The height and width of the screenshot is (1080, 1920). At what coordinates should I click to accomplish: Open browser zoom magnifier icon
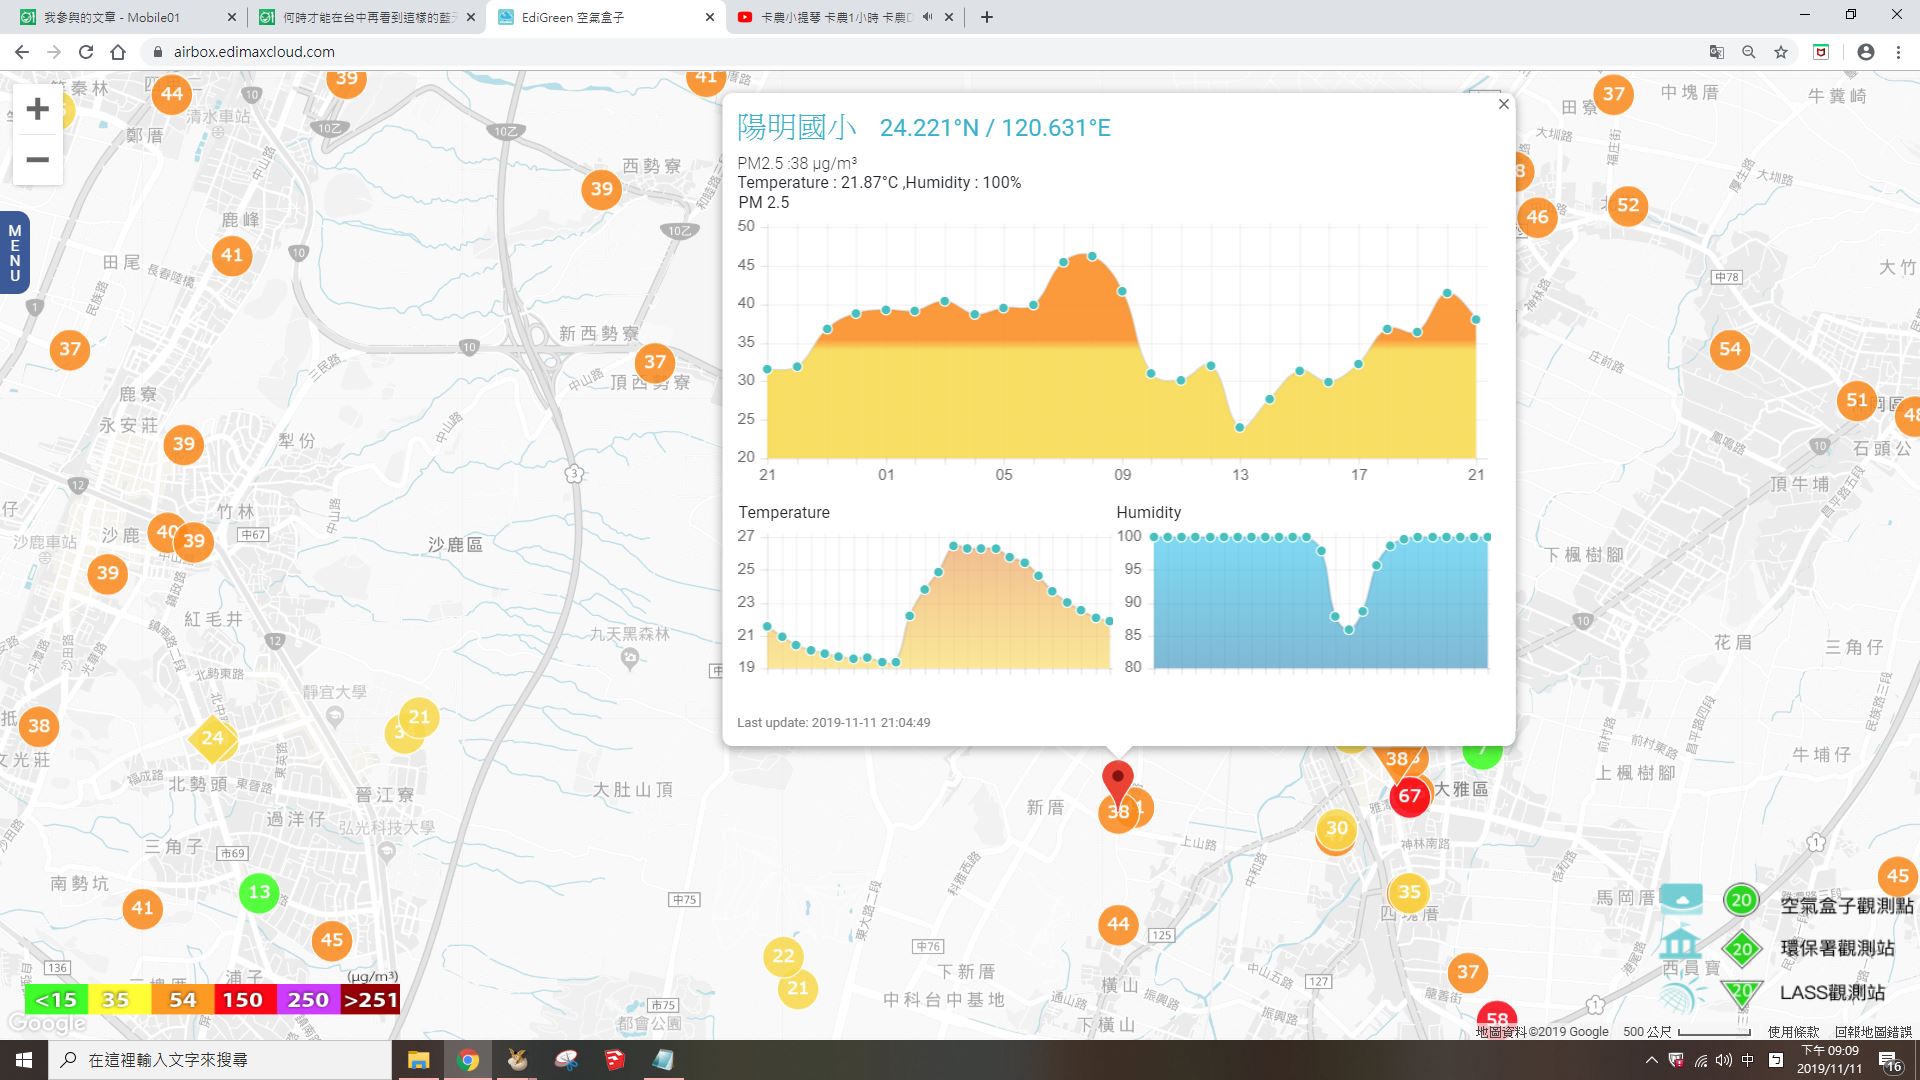pyautogui.click(x=1749, y=52)
